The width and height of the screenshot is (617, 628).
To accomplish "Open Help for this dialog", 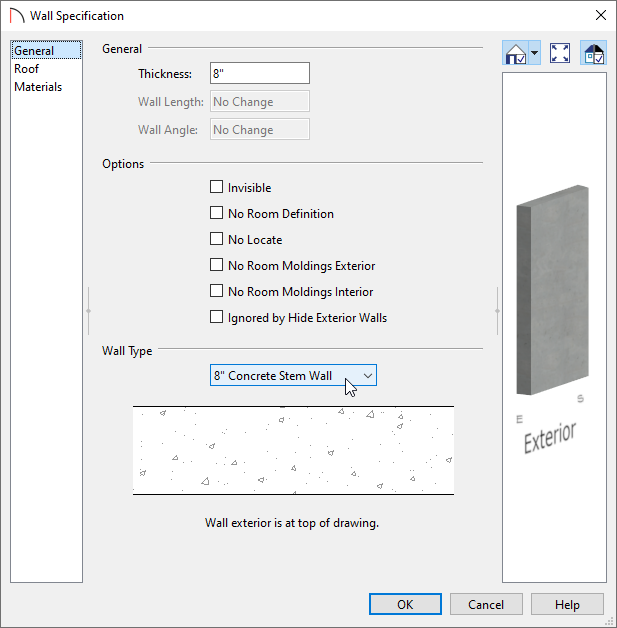I will pos(567,604).
